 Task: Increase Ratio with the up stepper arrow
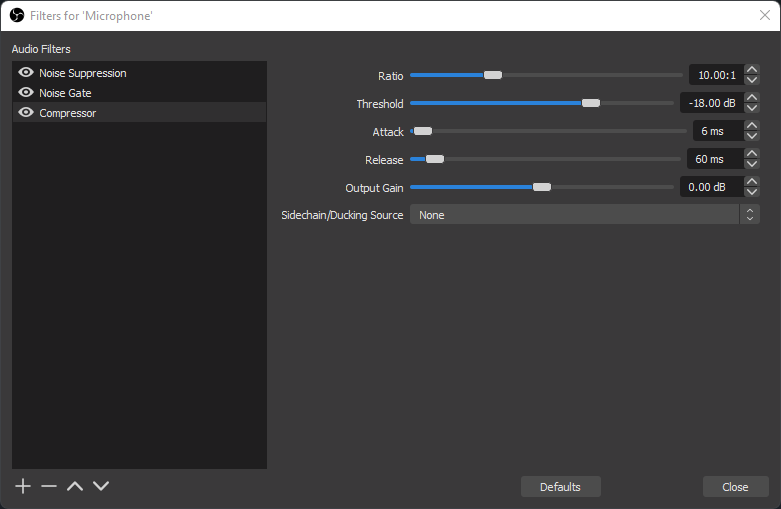click(x=752, y=70)
